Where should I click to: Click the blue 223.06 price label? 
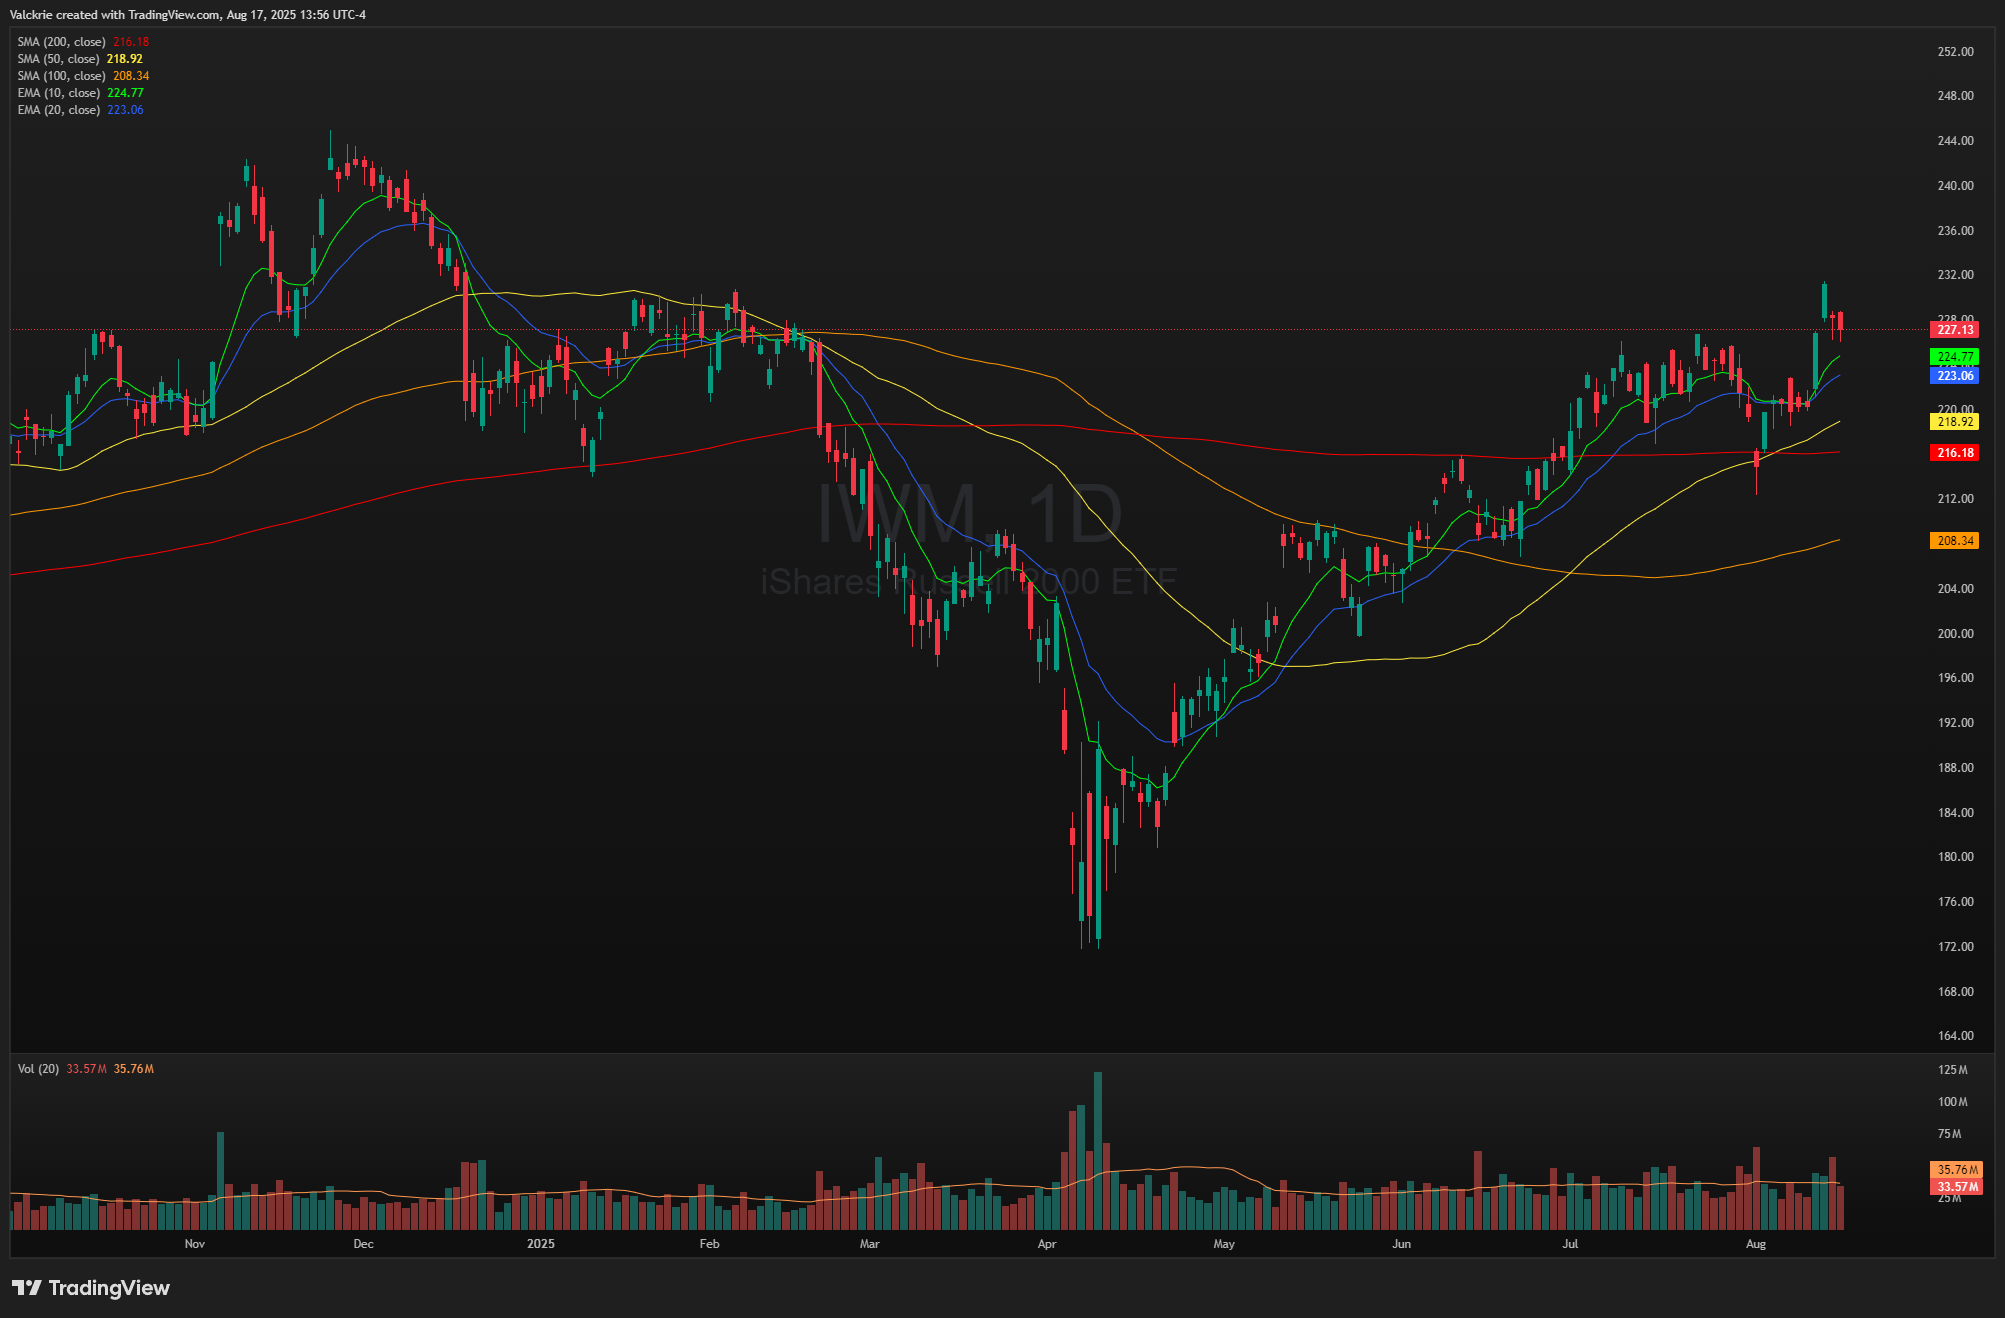pyautogui.click(x=1954, y=376)
